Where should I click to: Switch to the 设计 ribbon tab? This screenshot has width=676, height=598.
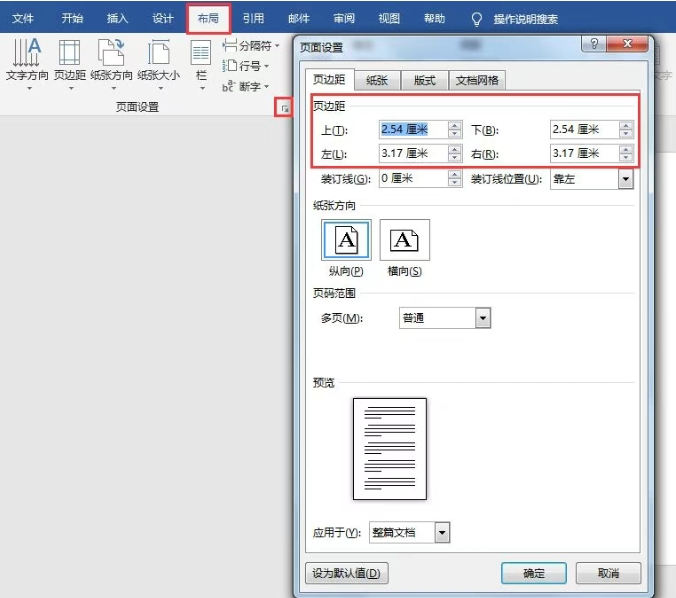(x=163, y=19)
